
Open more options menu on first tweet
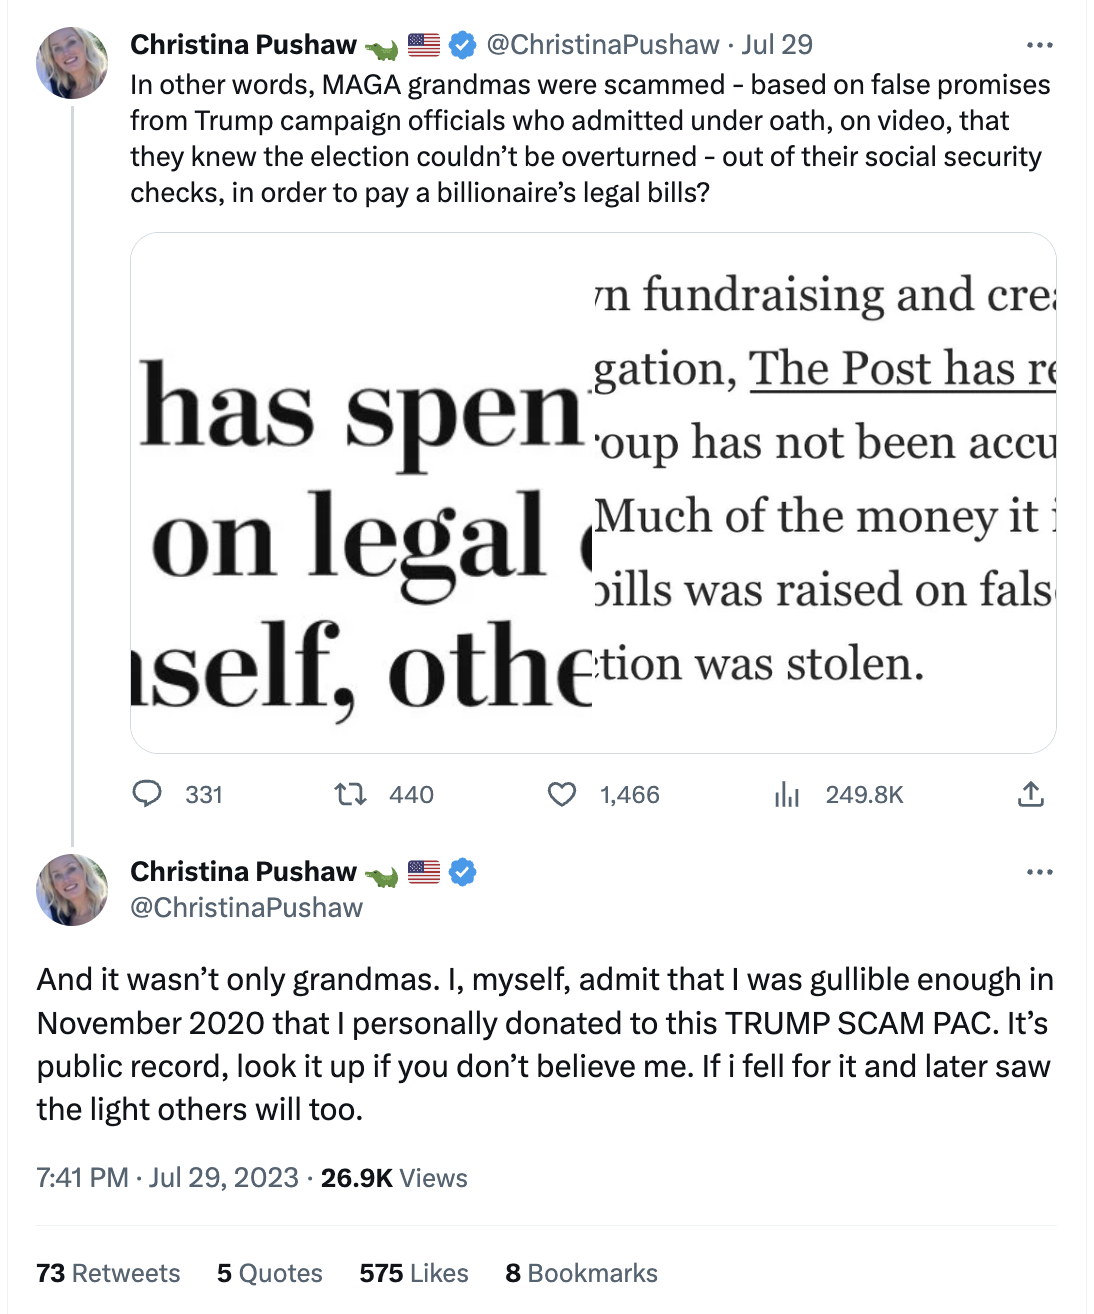[x=1039, y=45]
